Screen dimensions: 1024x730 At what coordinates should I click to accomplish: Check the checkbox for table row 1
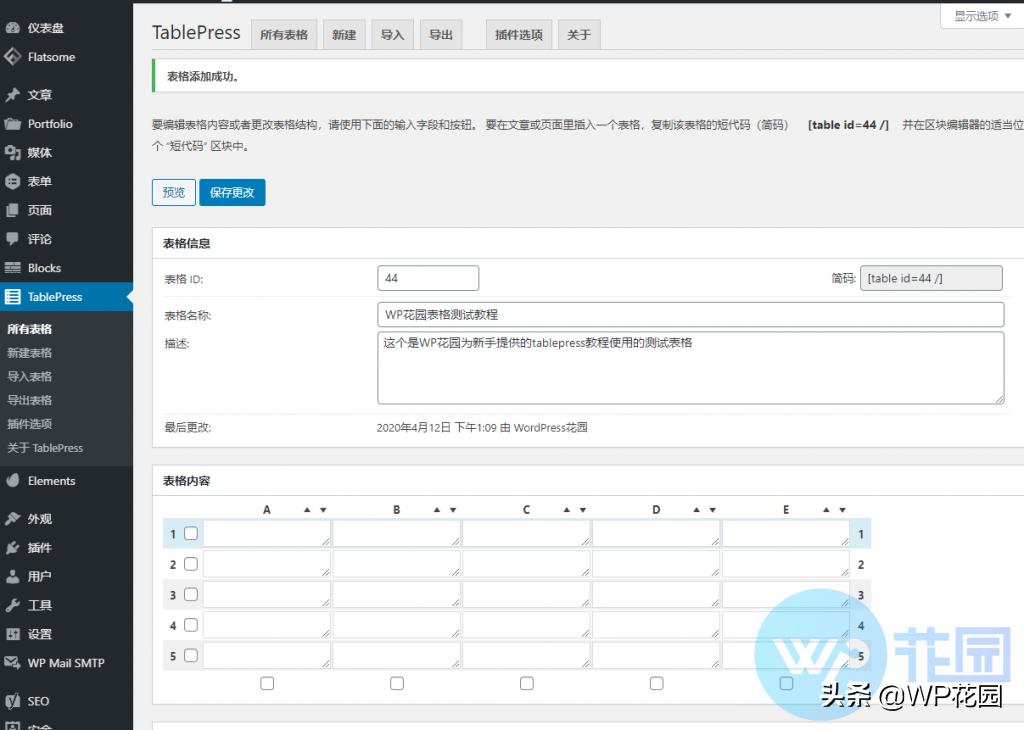191,533
